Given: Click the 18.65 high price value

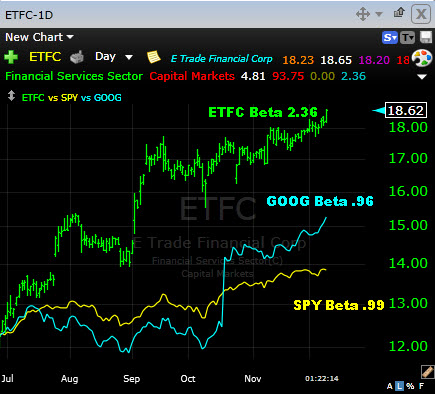Looking at the screenshot, I should click(x=336, y=60).
